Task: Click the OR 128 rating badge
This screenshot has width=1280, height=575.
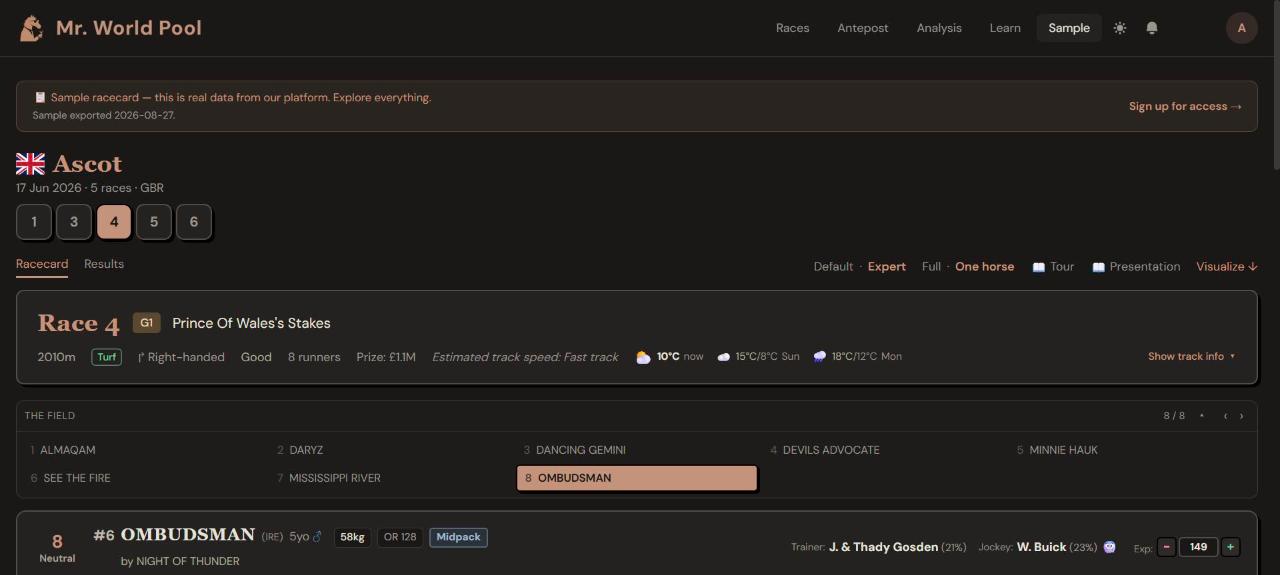Action: [x=400, y=537]
